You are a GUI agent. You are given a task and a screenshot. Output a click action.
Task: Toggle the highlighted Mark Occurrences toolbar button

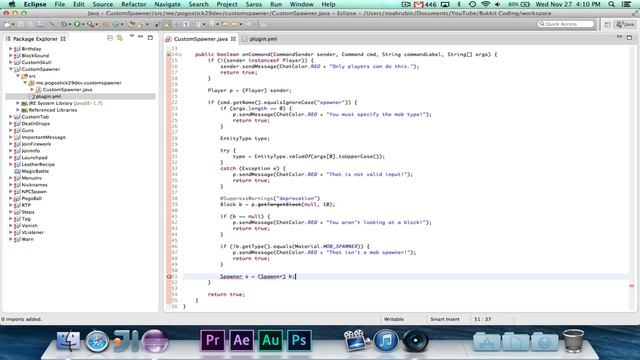tap(167, 24)
